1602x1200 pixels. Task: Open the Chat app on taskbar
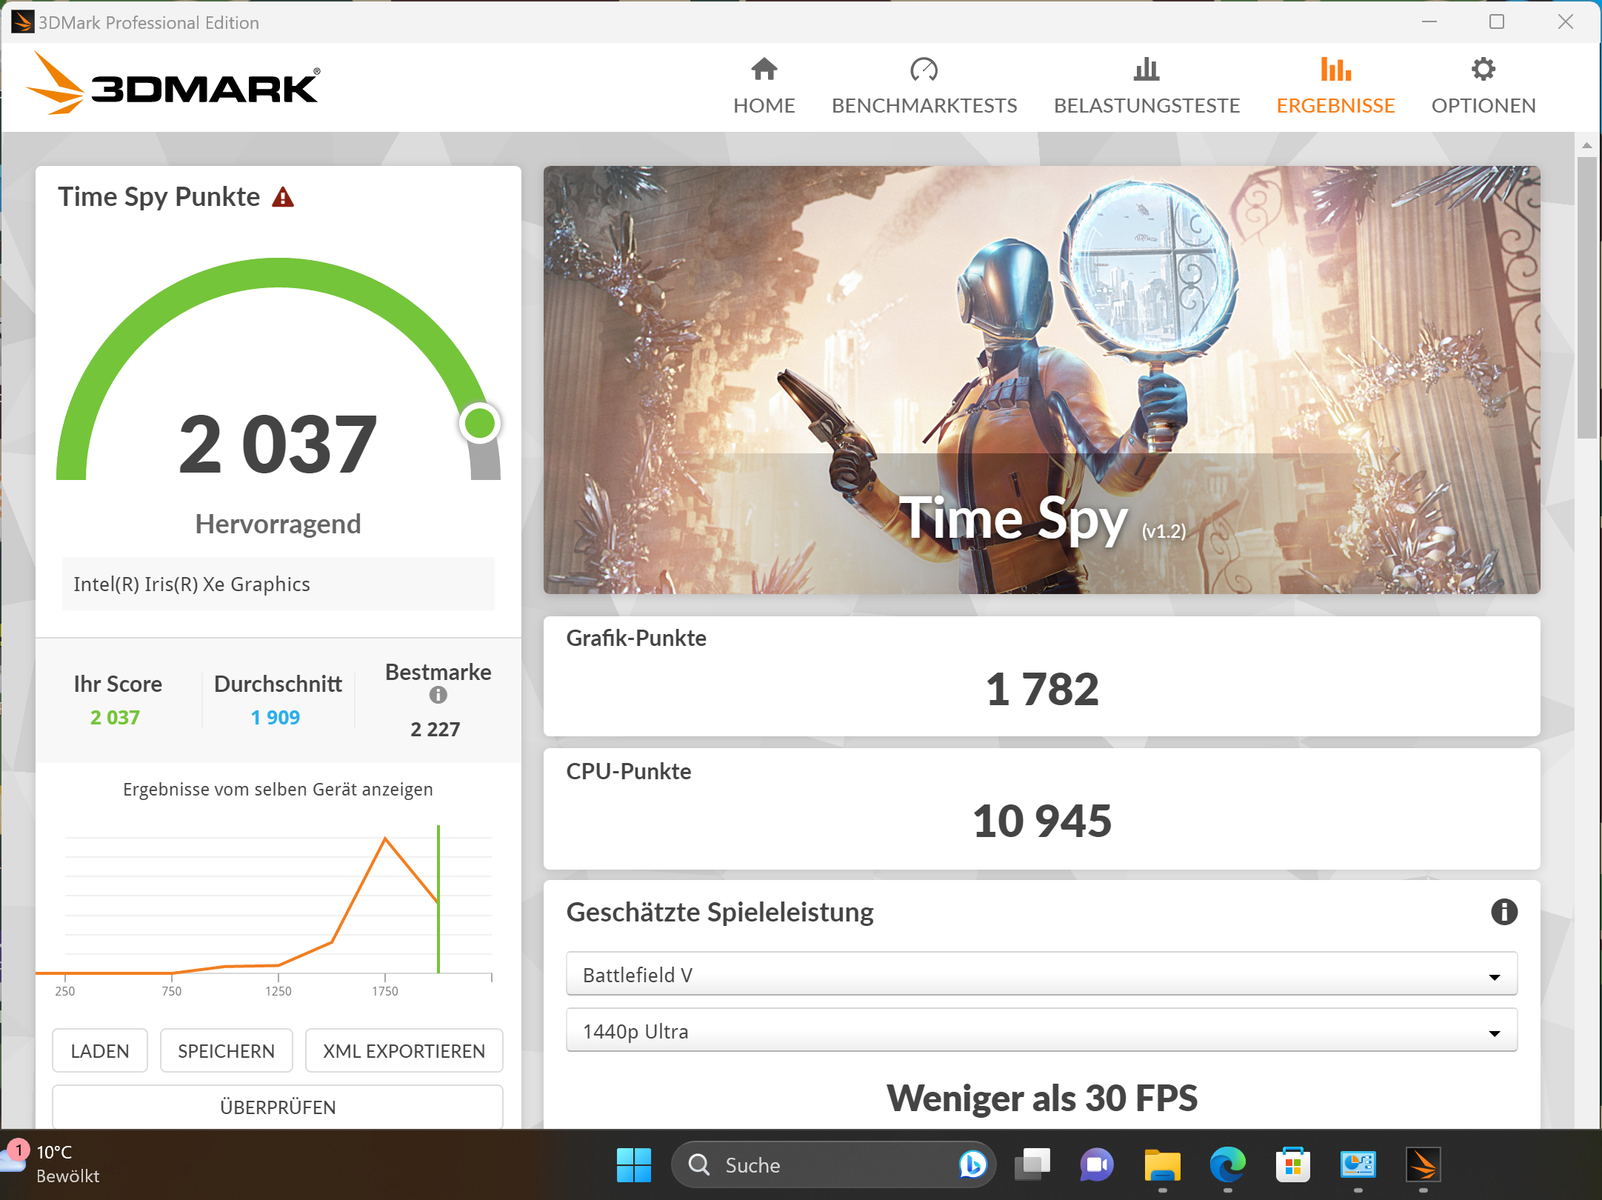coord(1097,1165)
